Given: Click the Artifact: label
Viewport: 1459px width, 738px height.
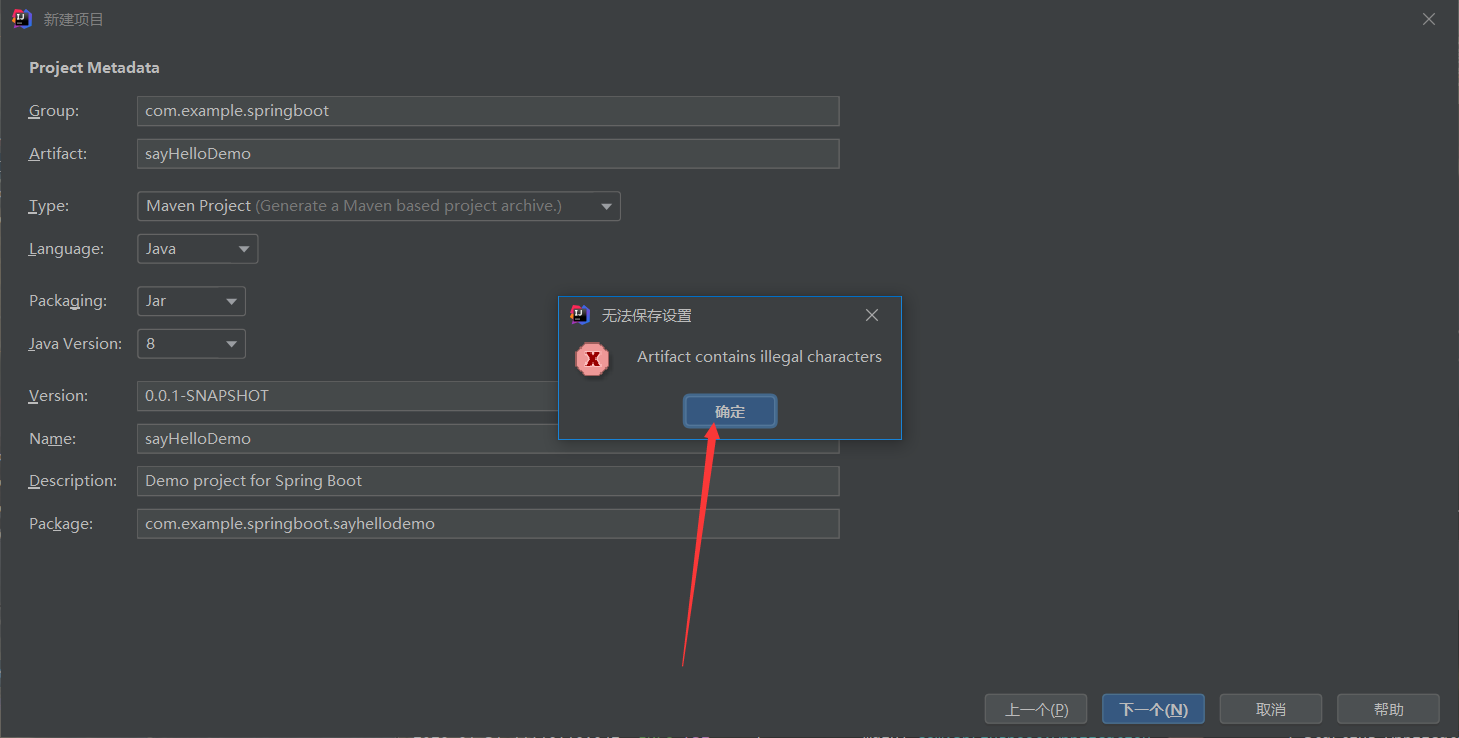Looking at the screenshot, I should (58, 154).
